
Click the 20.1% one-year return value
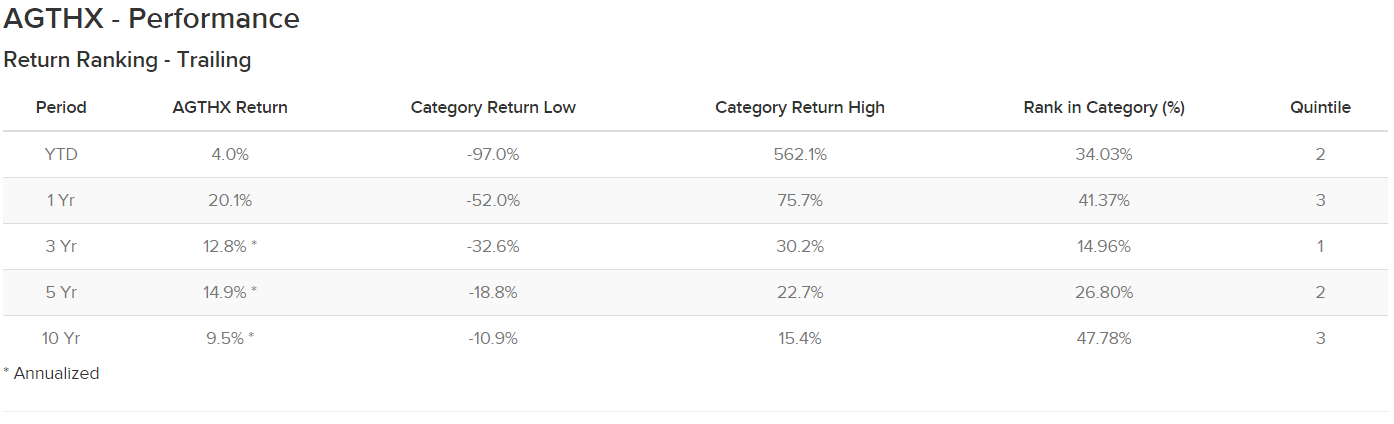tap(230, 200)
